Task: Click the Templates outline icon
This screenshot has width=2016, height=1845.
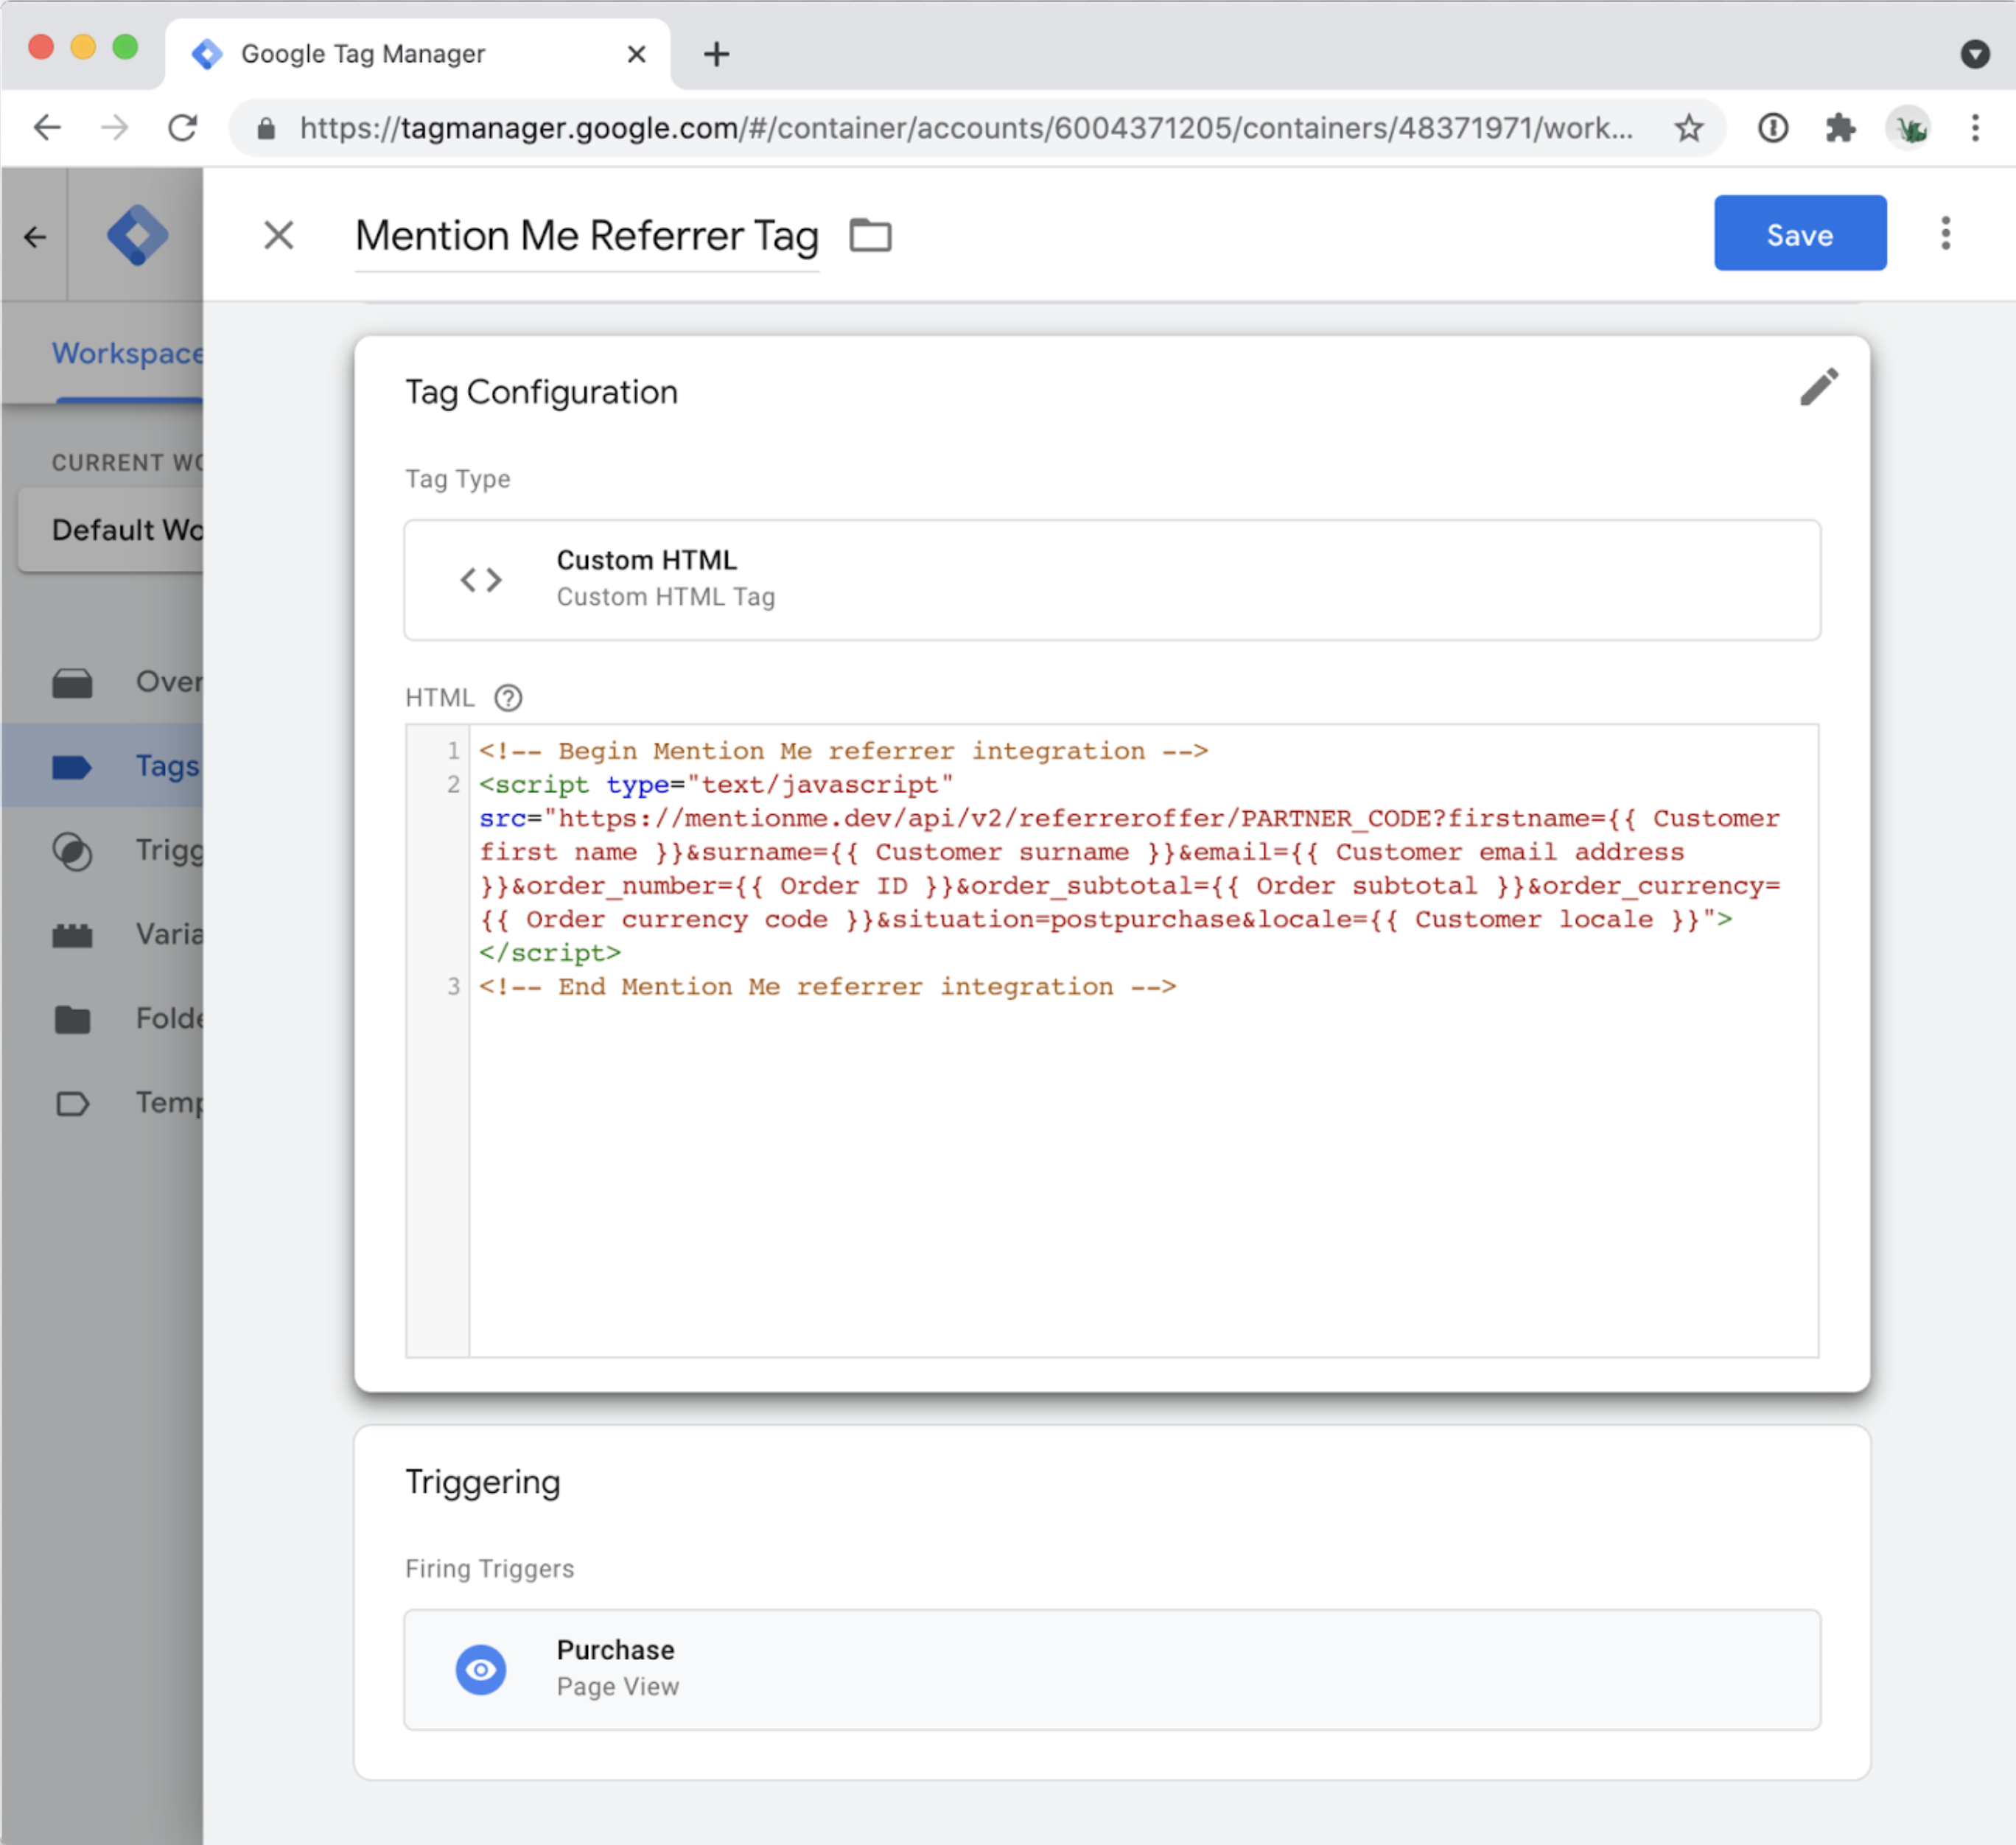Action: (x=72, y=1103)
